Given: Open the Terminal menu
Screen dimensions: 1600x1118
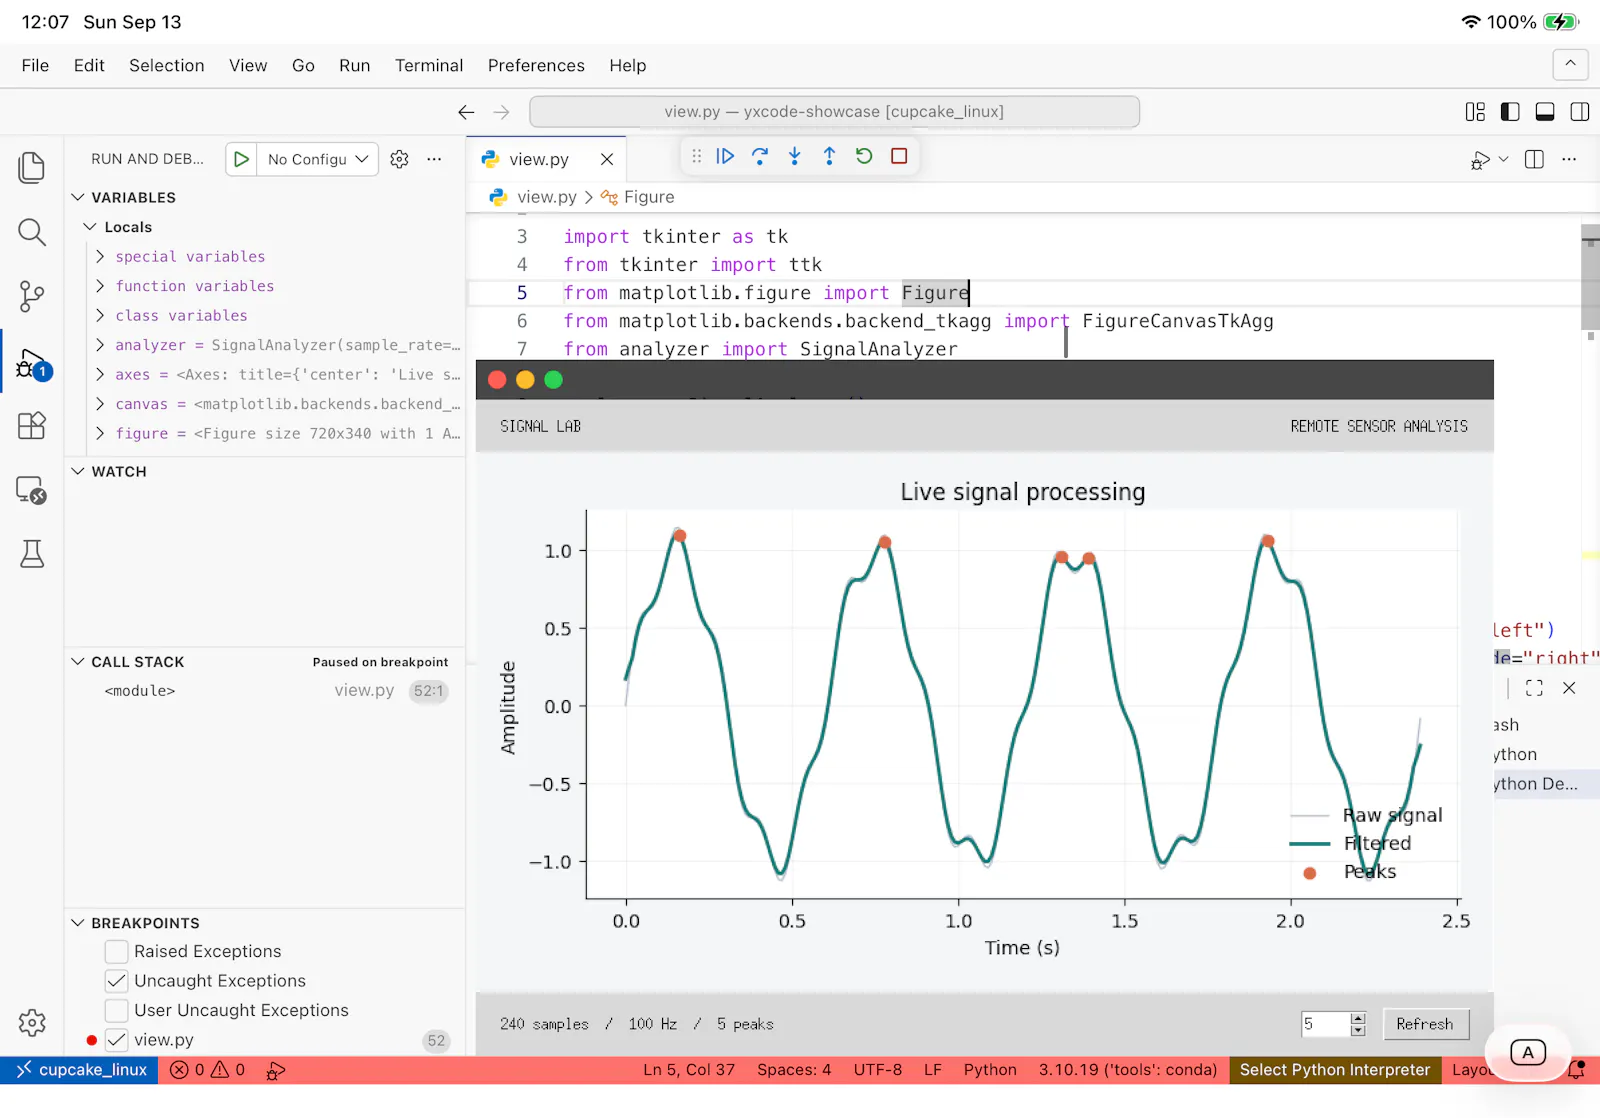Looking at the screenshot, I should 429,66.
